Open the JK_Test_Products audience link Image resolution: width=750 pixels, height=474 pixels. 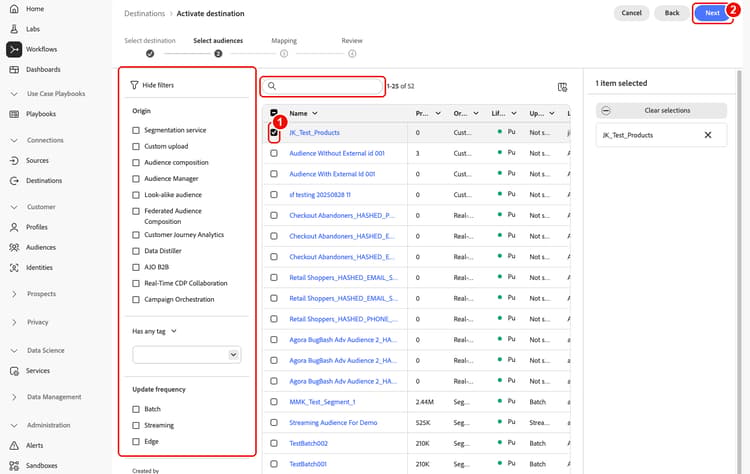point(314,132)
